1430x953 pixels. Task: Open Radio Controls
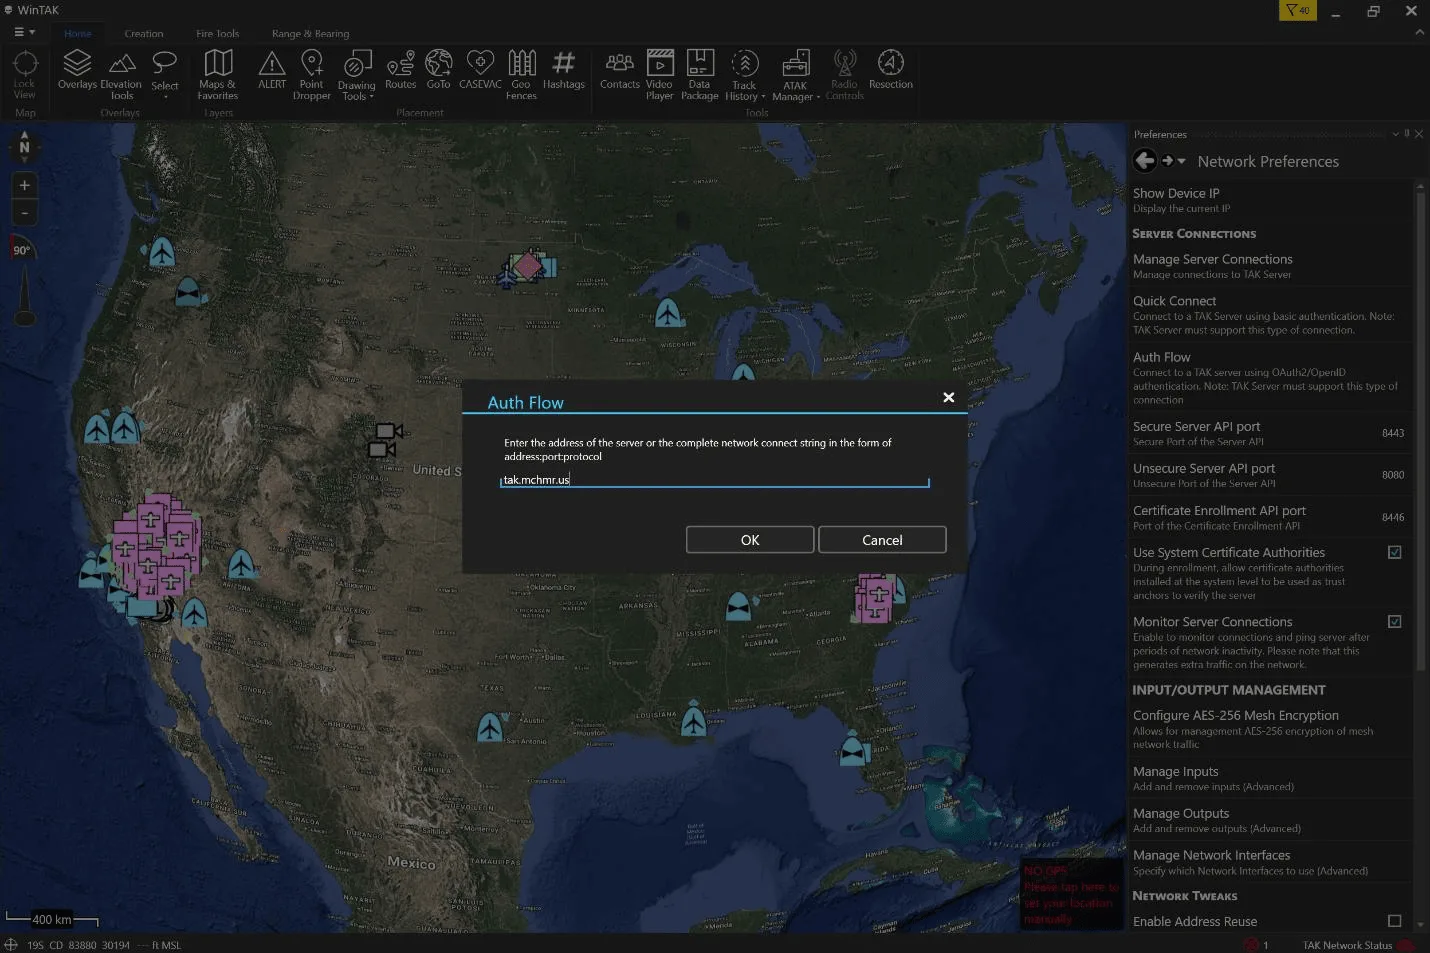845,75
